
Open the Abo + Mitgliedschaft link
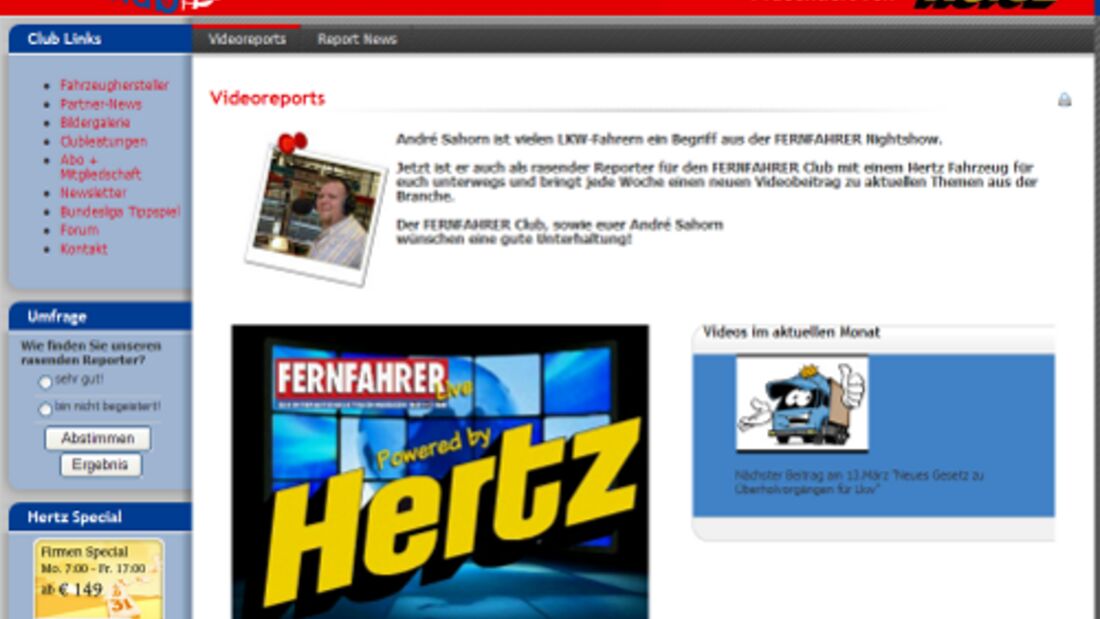coord(99,167)
